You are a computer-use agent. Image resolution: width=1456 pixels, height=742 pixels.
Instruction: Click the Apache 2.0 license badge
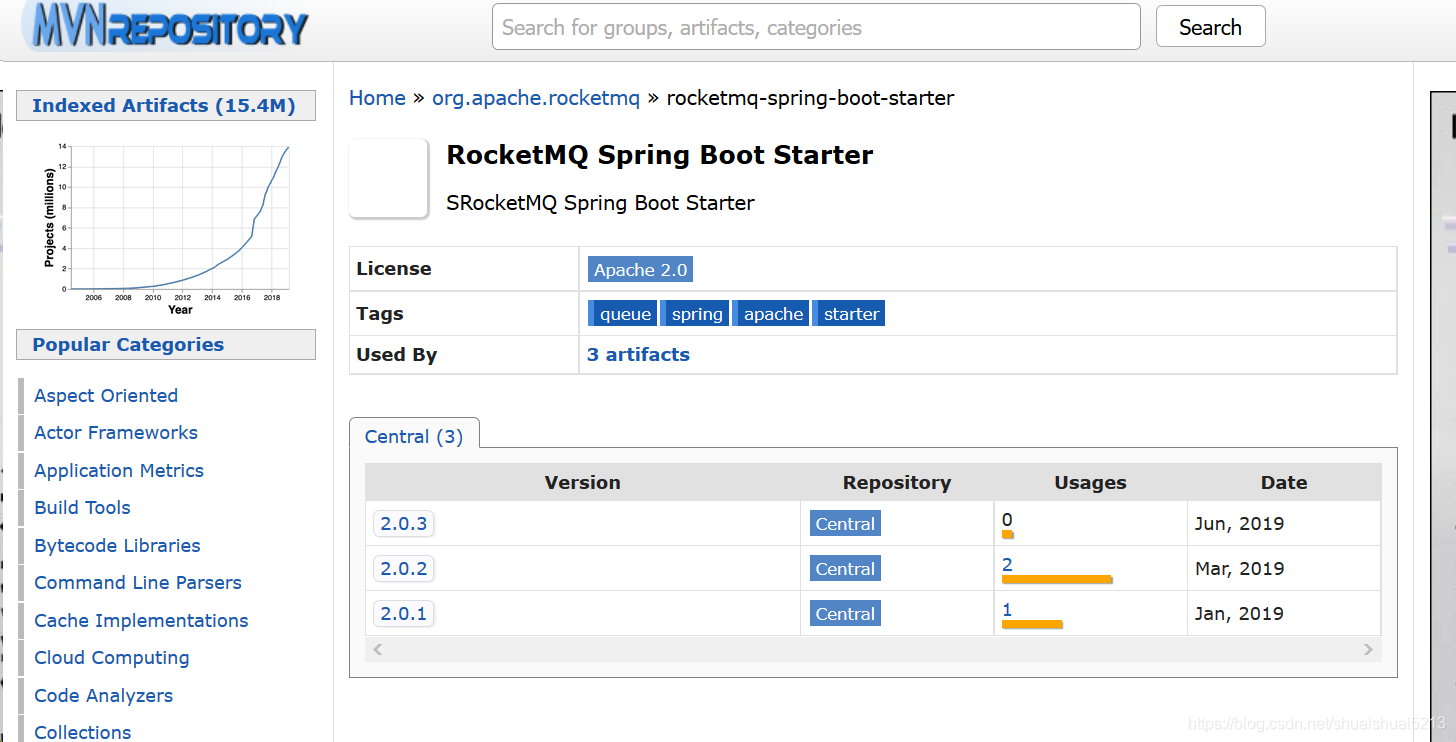pyautogui.click(x=640, y=270)
